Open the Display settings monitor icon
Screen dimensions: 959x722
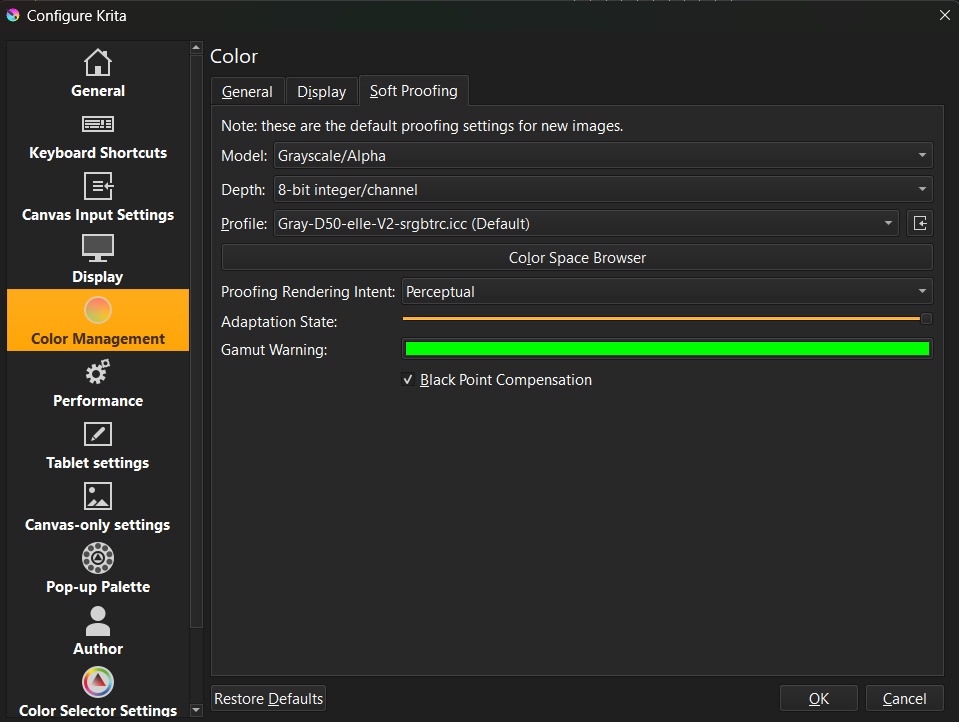(x=98, y=248)
